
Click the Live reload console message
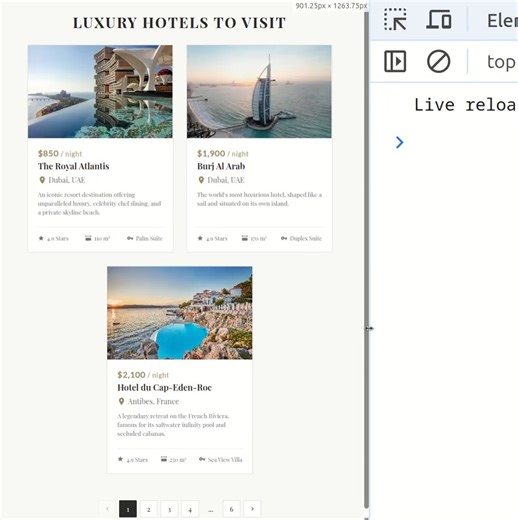[466, 105]
